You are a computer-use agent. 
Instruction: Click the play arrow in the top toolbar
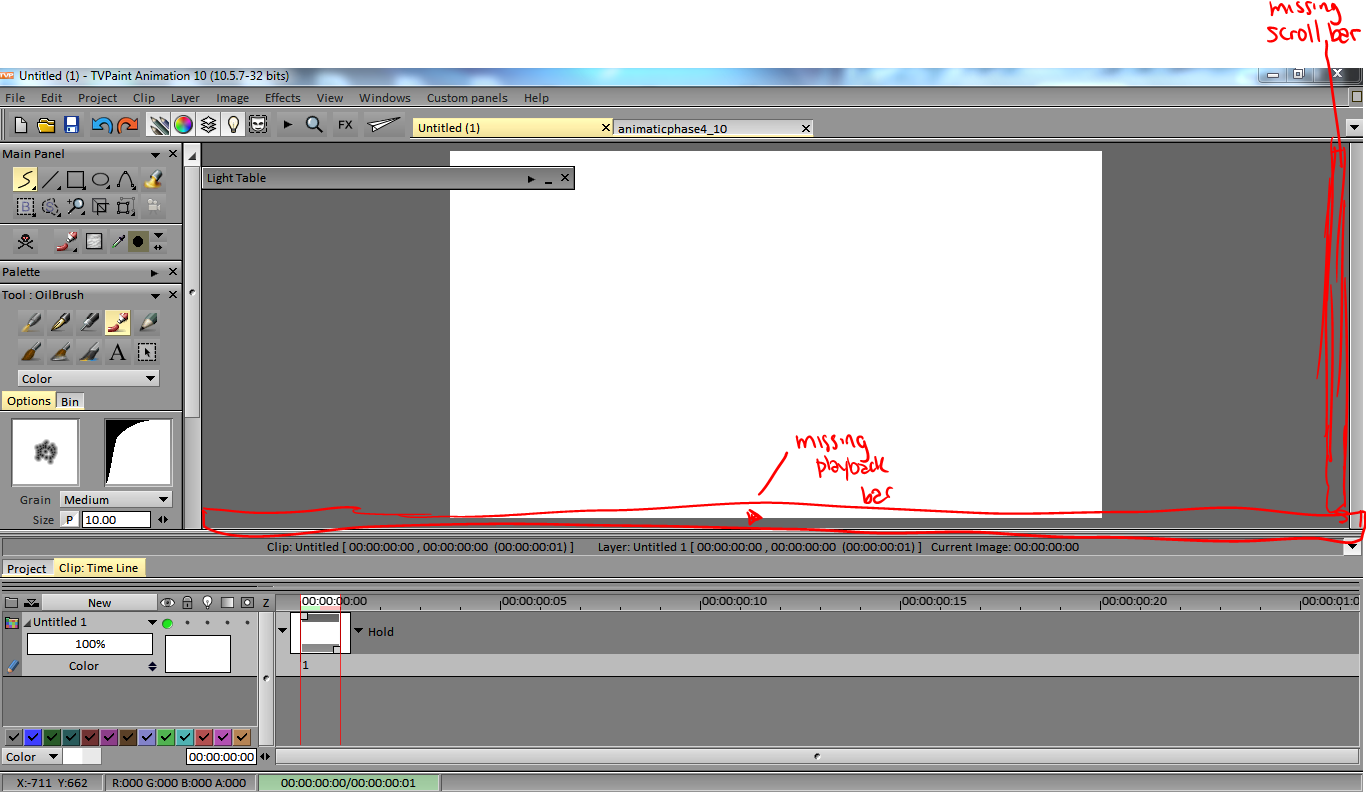coord(288,125)
